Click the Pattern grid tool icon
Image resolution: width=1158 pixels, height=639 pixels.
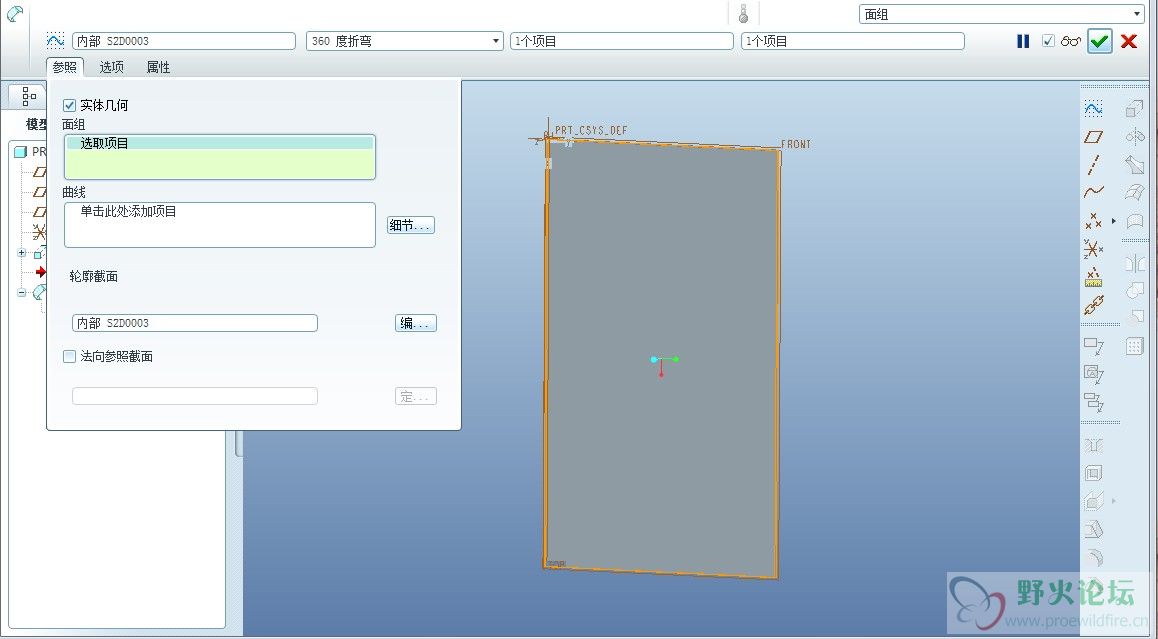pyautogui.click(x=1135, y=346)
